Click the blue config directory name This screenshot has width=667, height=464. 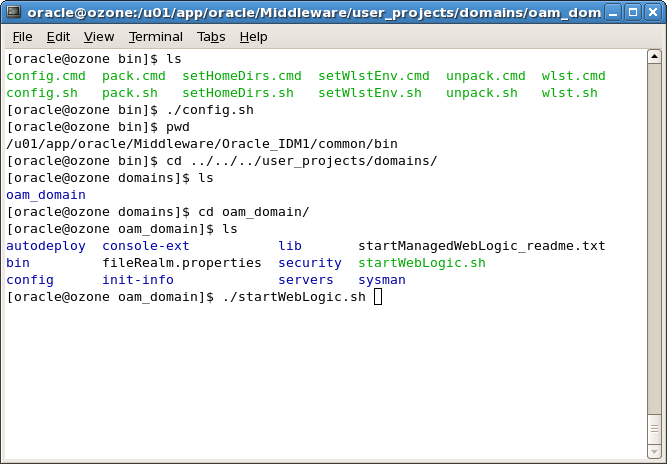tap(30, 280)
